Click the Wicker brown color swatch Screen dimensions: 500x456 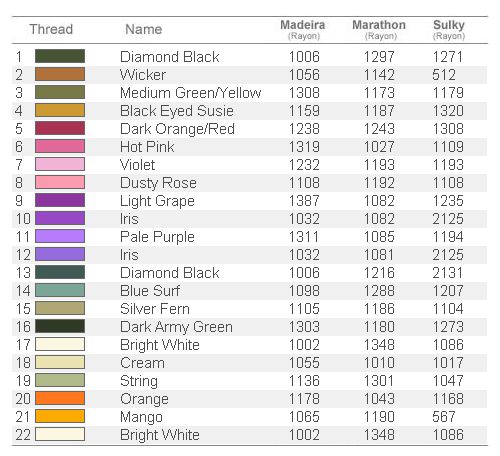pos(60,74)
